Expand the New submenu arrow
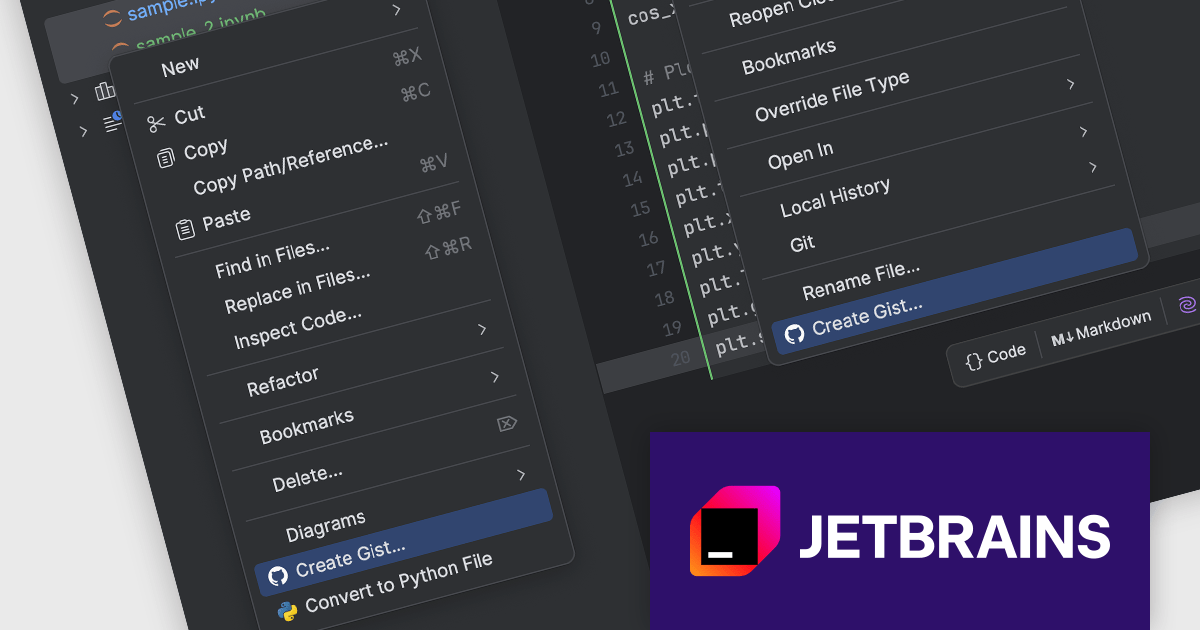The image size is (1200, 630). coord(397,10)
